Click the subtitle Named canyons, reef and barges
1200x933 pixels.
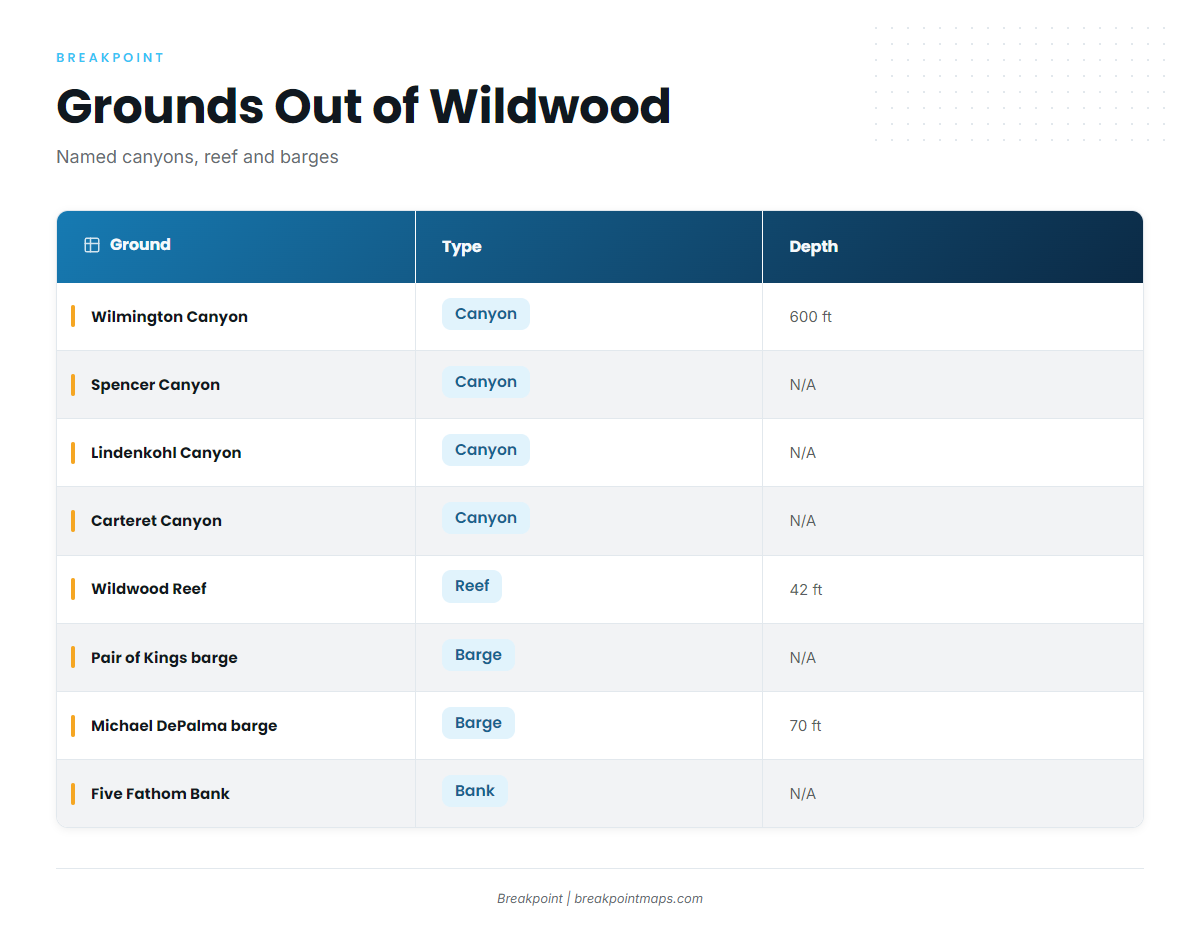(197, 157)
